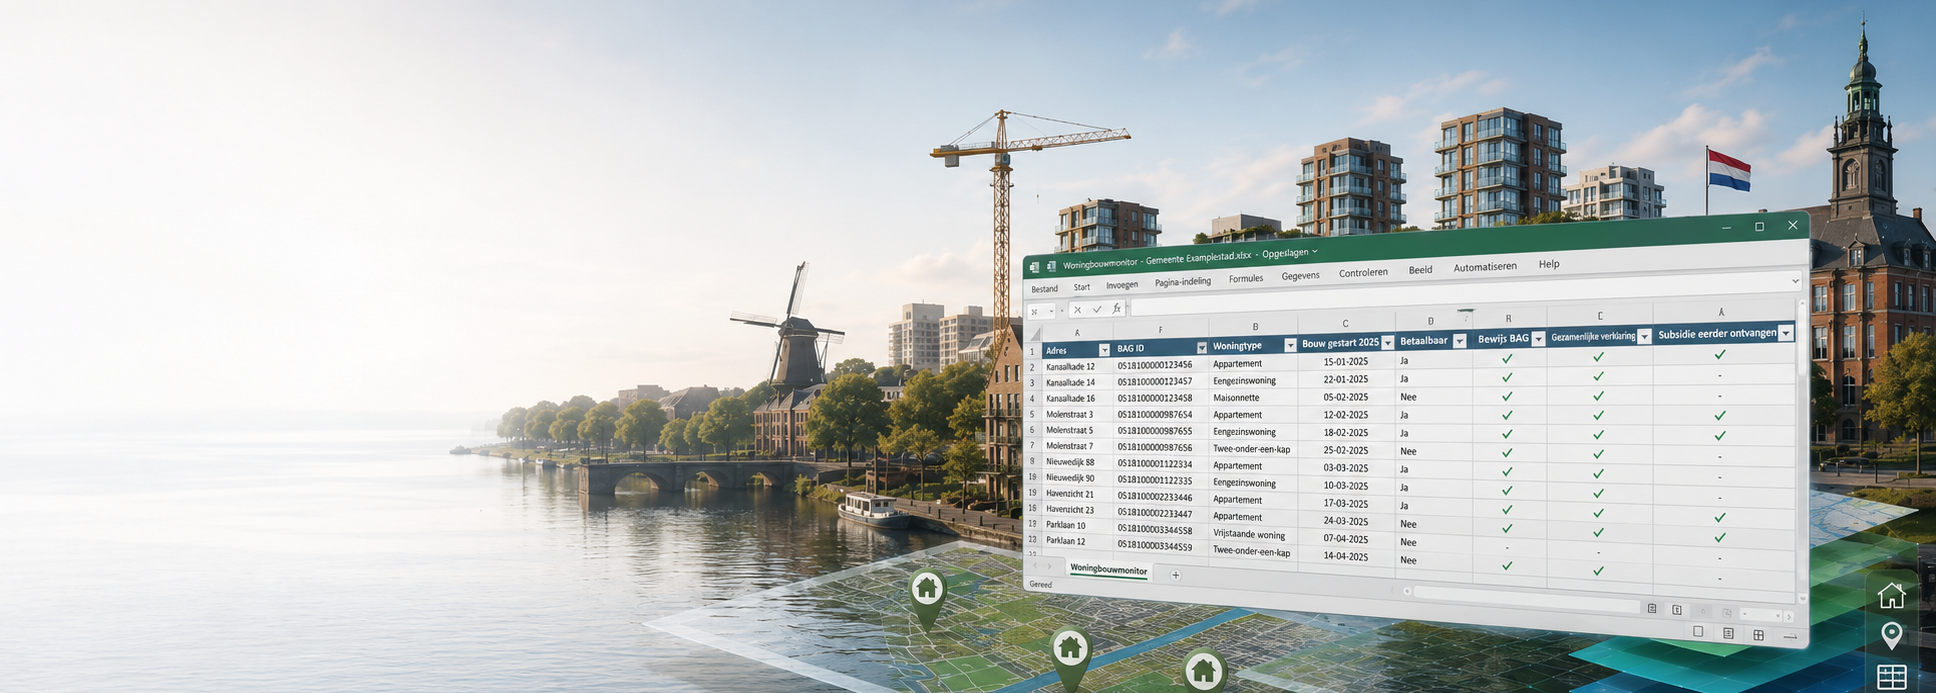The width and height of the screenshot is (1936, 693).
Task: Select the Woningbouwmonitor sheet tab
Action: click(x=1109, y=570)
